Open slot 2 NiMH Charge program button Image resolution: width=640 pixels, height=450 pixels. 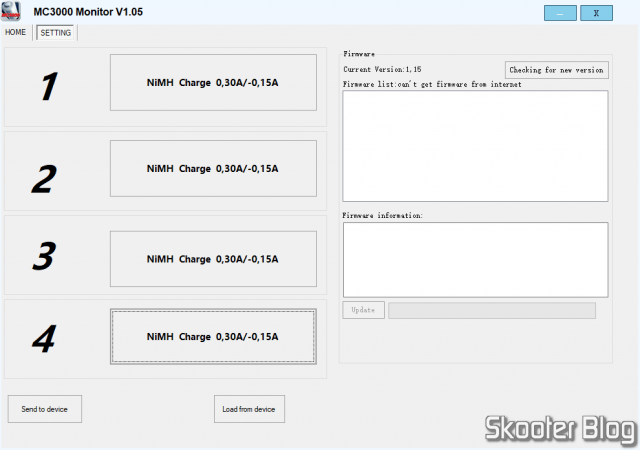(213, 168)
